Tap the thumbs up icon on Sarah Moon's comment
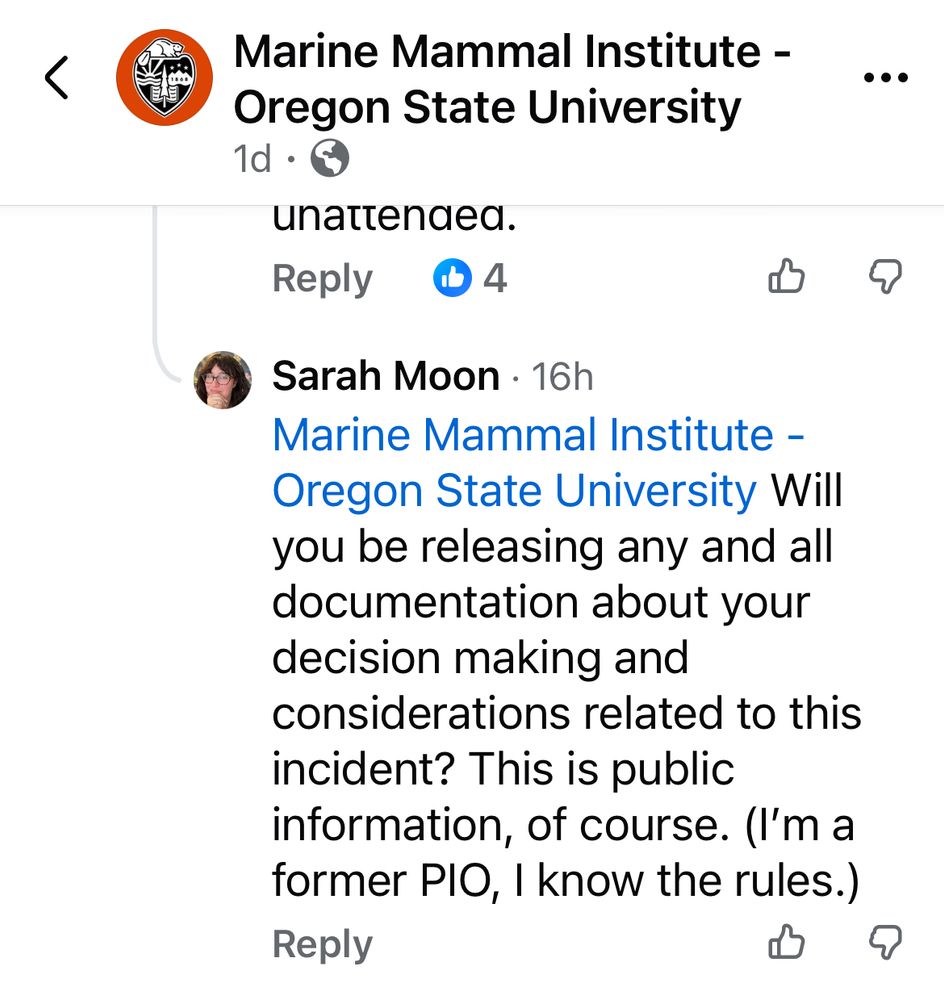 [x=786, y=943]
